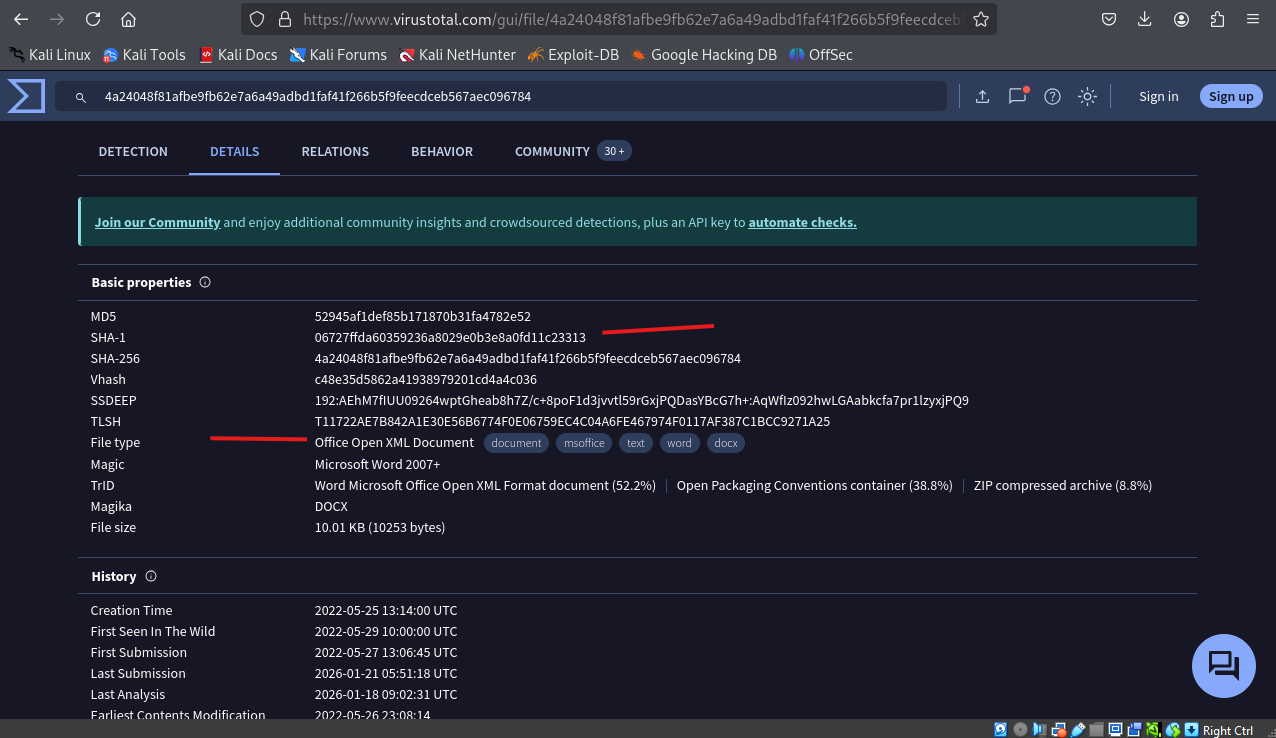
Task: Save the page to Pocket icon
Action: pos(1109,19)
